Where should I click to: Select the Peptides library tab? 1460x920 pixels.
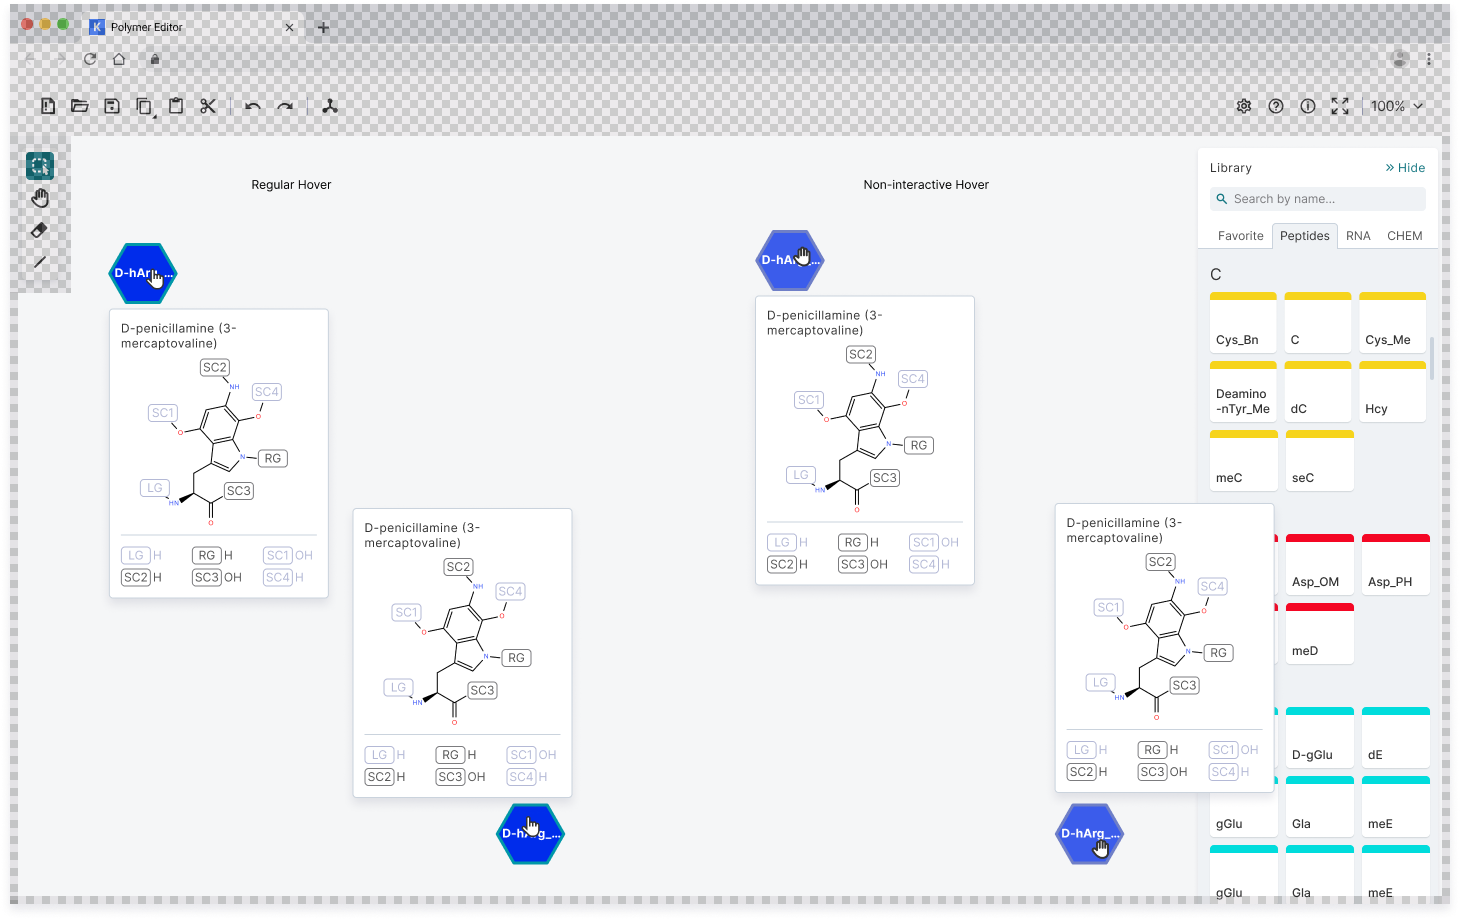(x=1305, y=236)
